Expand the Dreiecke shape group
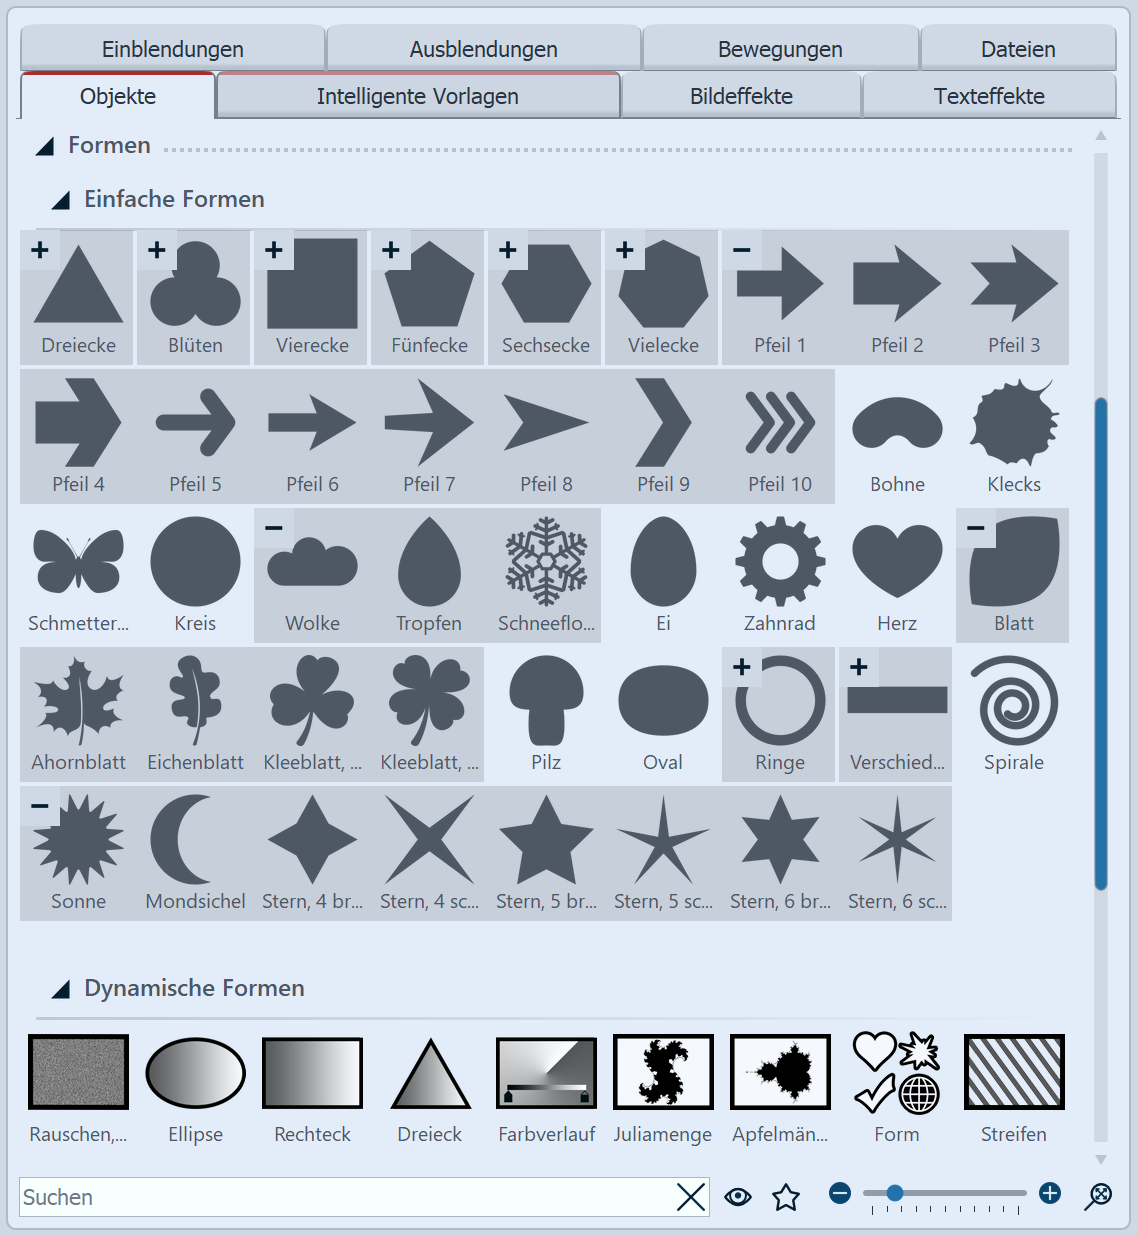This screenshot has width=1137, height=1236. pos(40,250)
